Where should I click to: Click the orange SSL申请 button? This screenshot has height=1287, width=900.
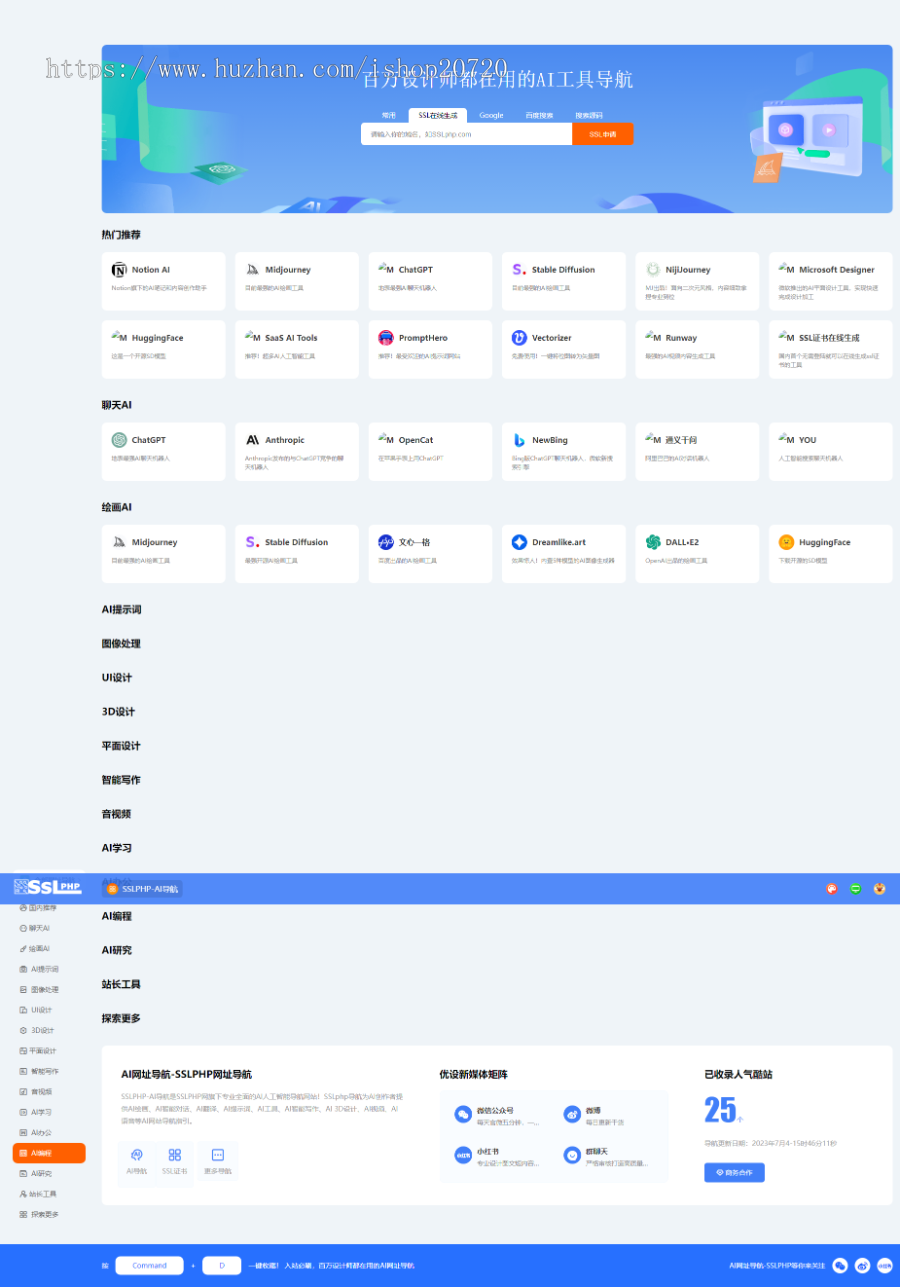coord(603,134)
